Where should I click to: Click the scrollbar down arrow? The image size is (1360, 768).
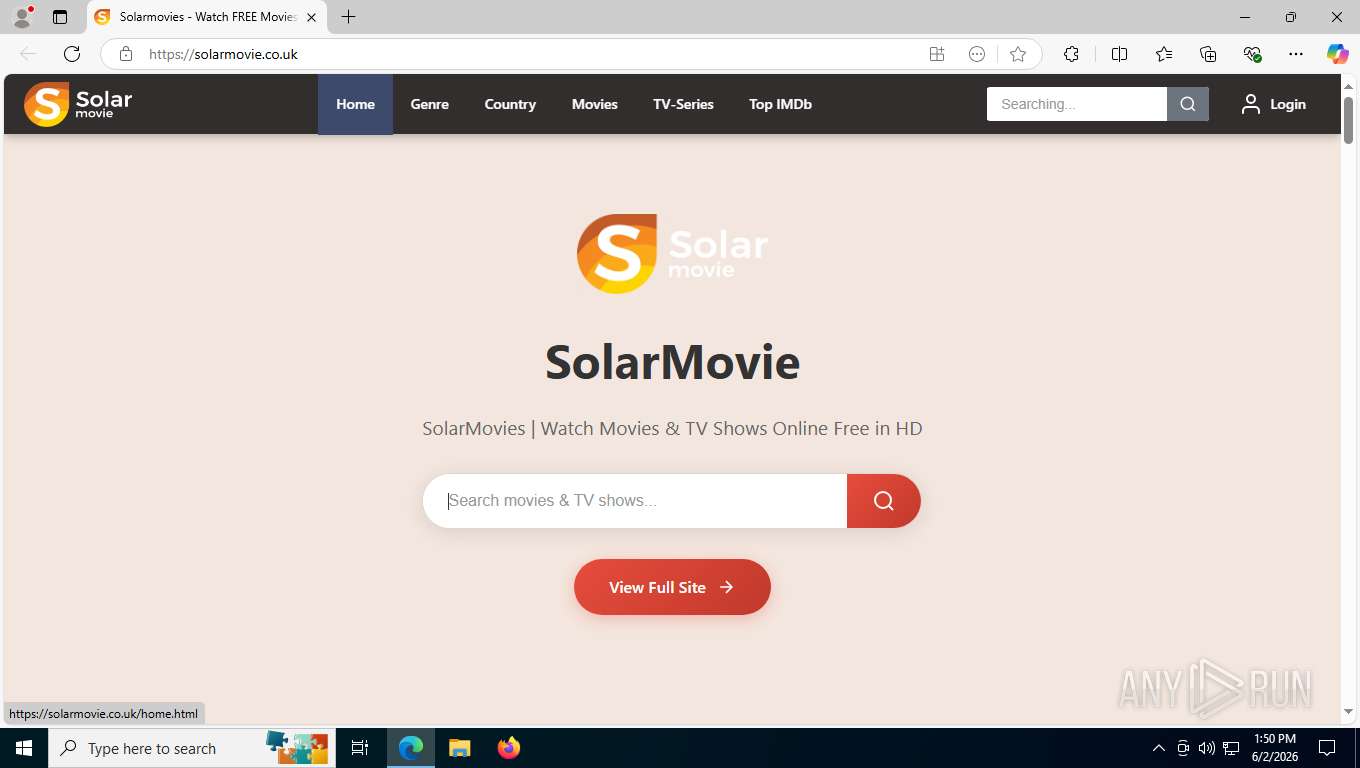1348,712
